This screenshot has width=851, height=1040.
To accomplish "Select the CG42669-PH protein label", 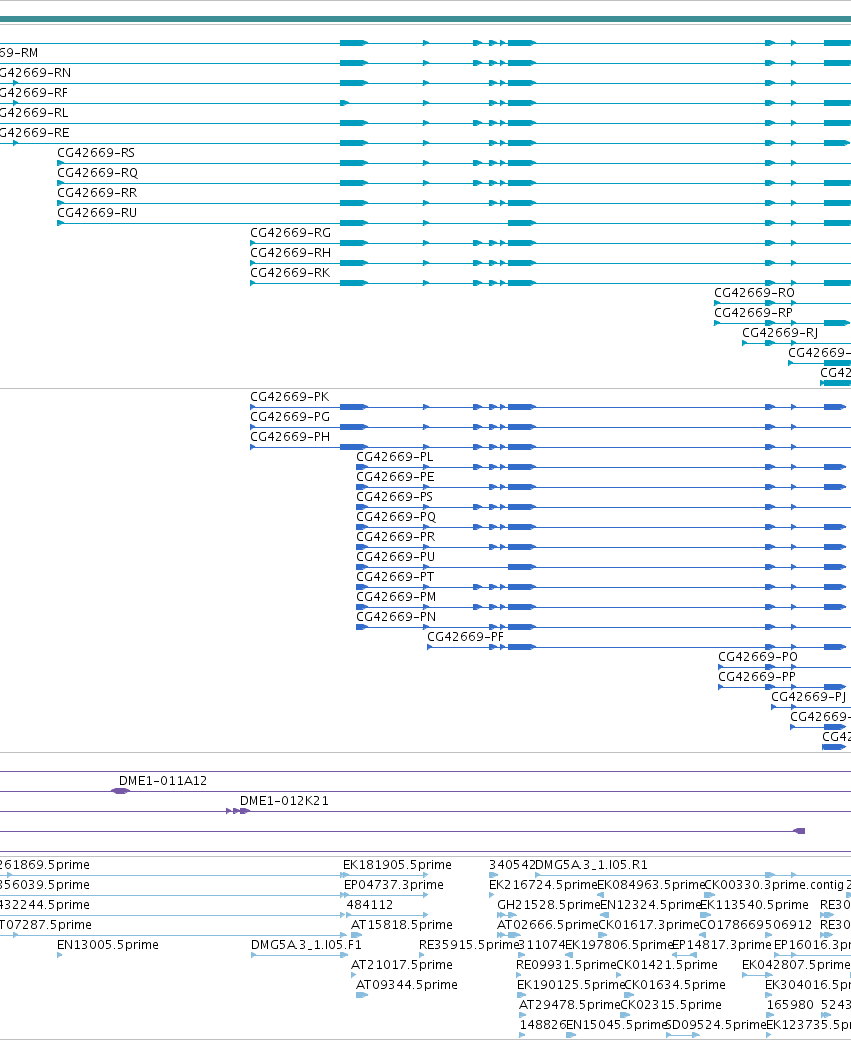I will [290, 436].
